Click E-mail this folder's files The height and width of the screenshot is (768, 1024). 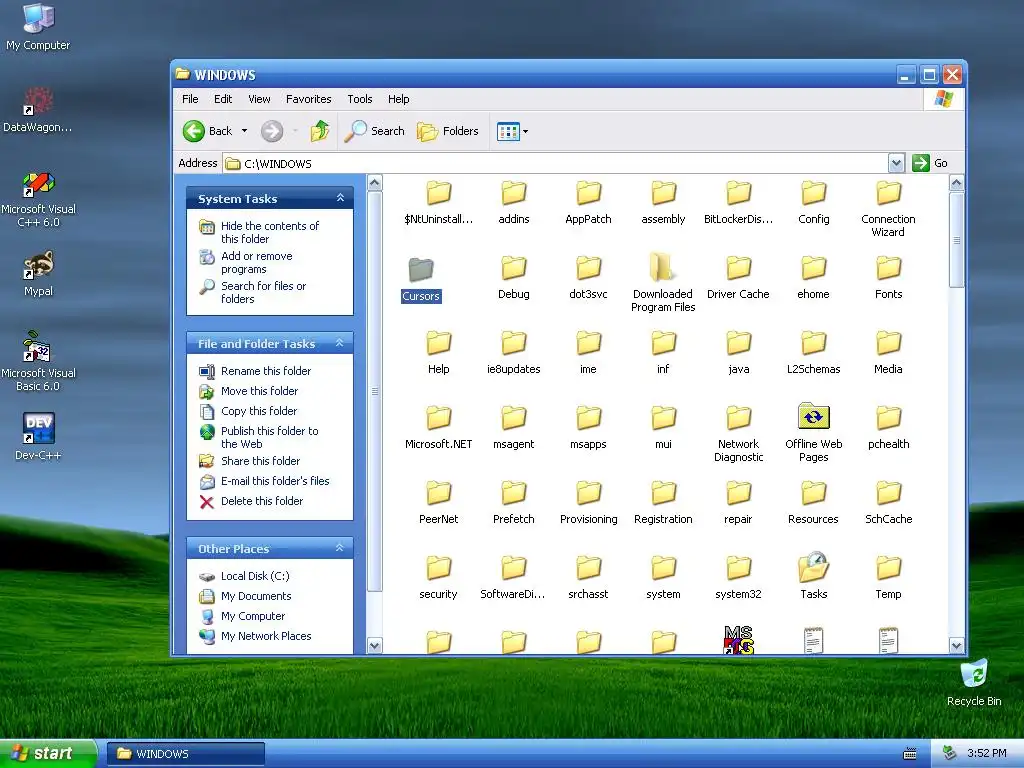coord(275,481)
